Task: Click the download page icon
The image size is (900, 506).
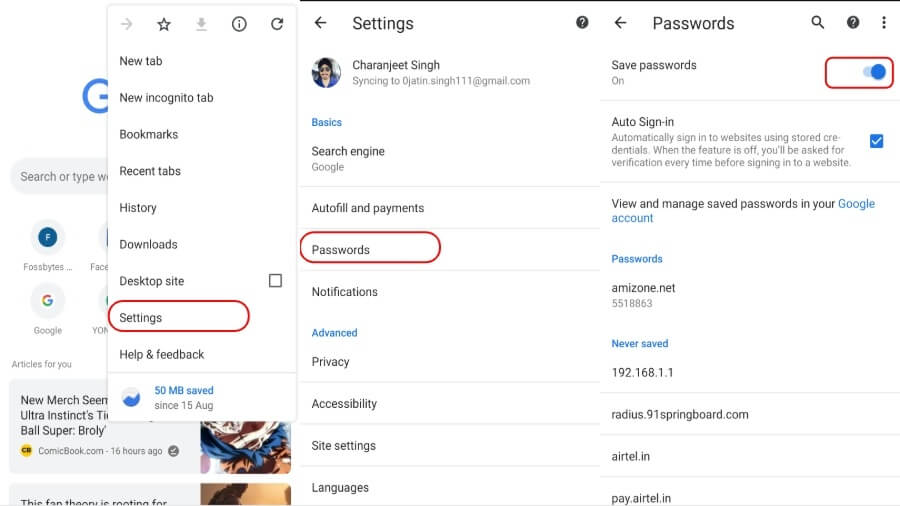Action: (201, 24)
